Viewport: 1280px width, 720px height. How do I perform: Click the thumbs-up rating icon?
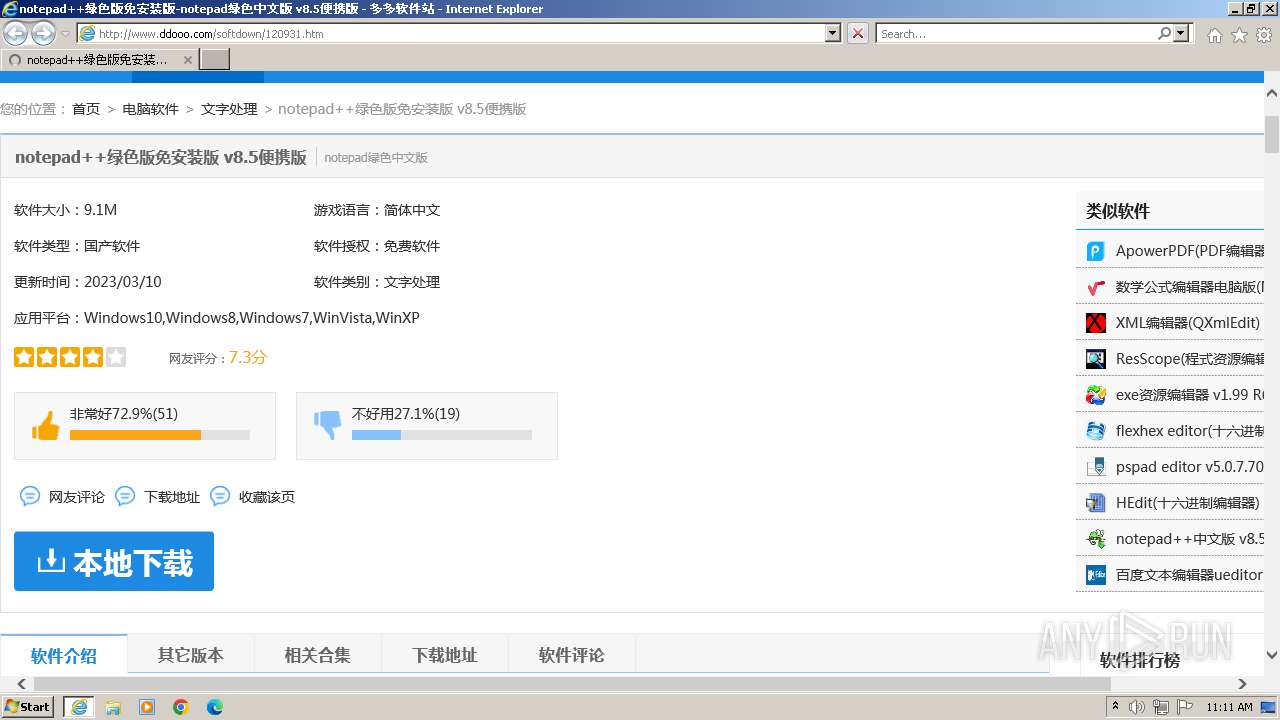coord(45,426)
